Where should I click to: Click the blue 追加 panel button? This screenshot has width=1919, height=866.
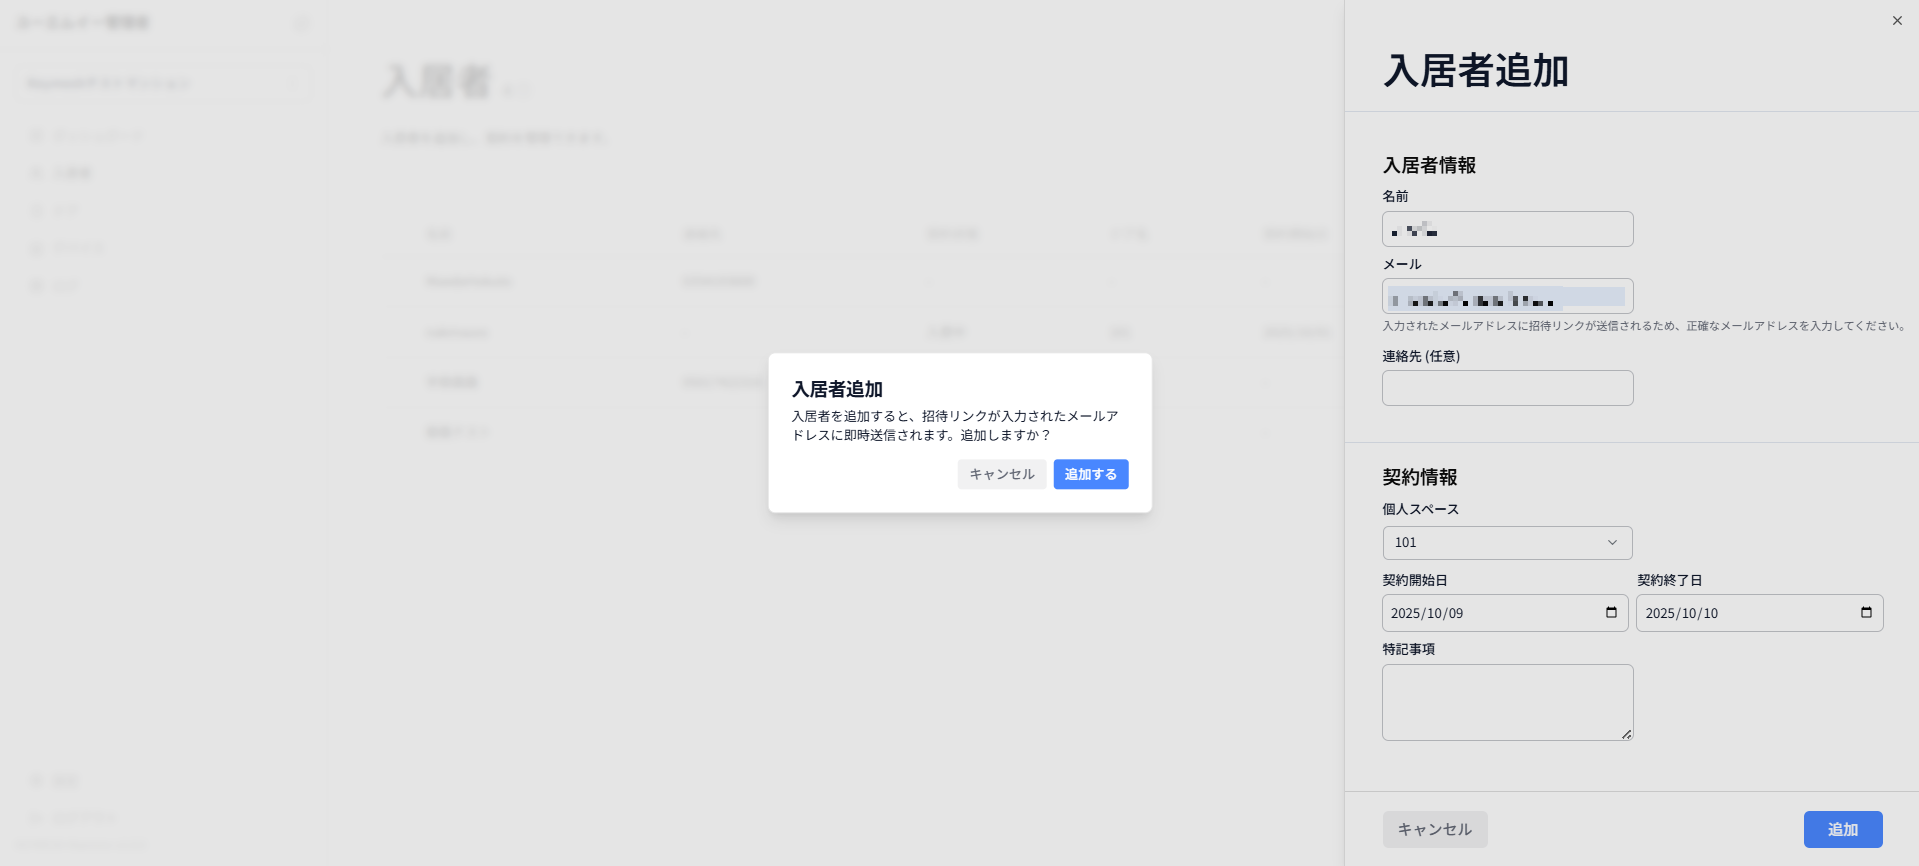pyautogui.click(x=1843, y=829)
